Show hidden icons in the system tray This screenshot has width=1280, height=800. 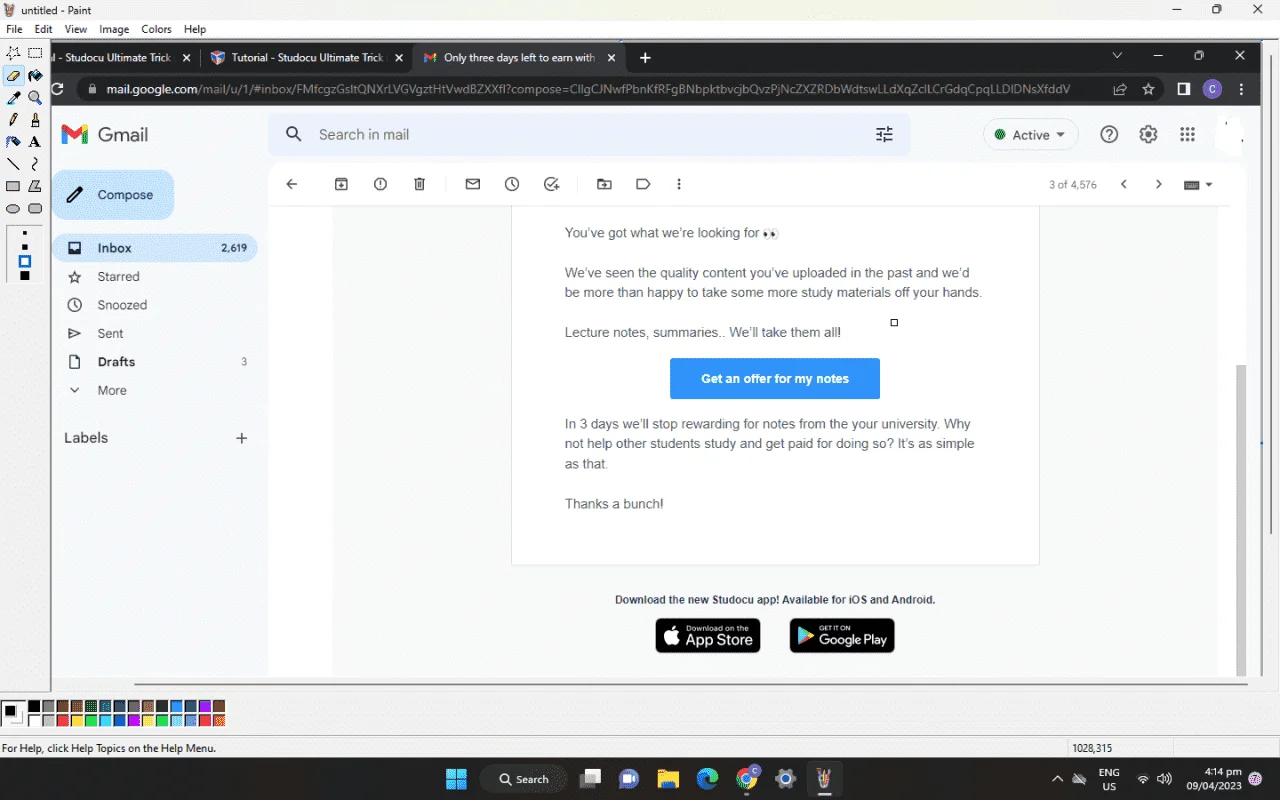tap(1057, 779)
